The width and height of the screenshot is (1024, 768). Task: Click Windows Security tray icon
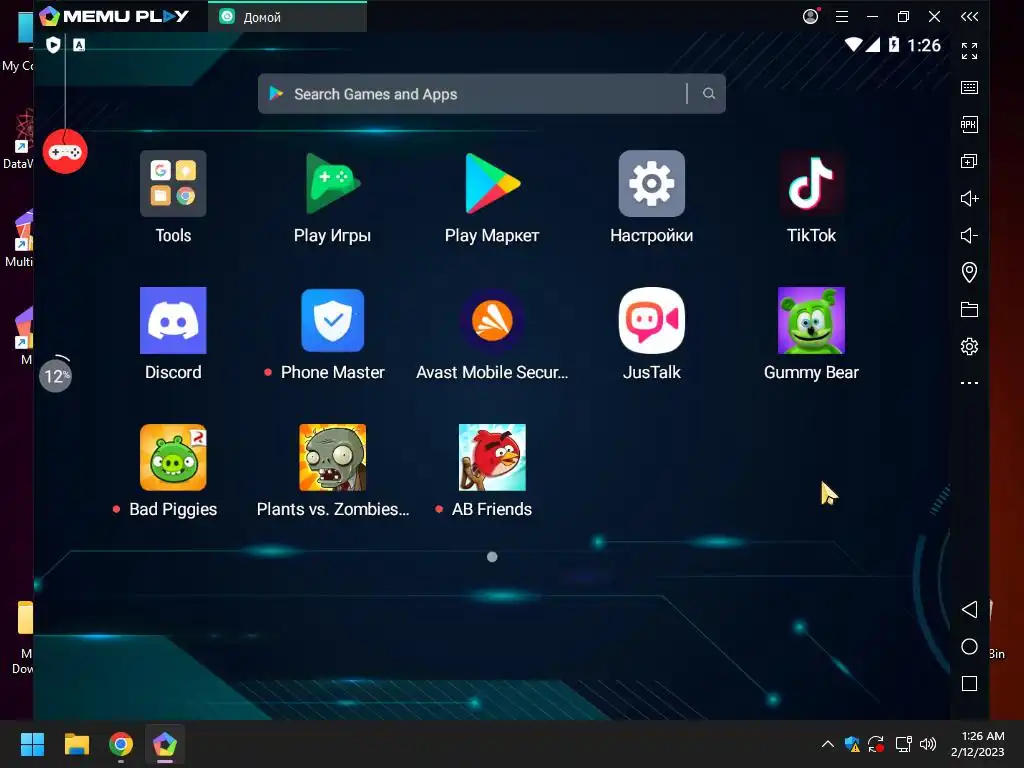[852, 744]
